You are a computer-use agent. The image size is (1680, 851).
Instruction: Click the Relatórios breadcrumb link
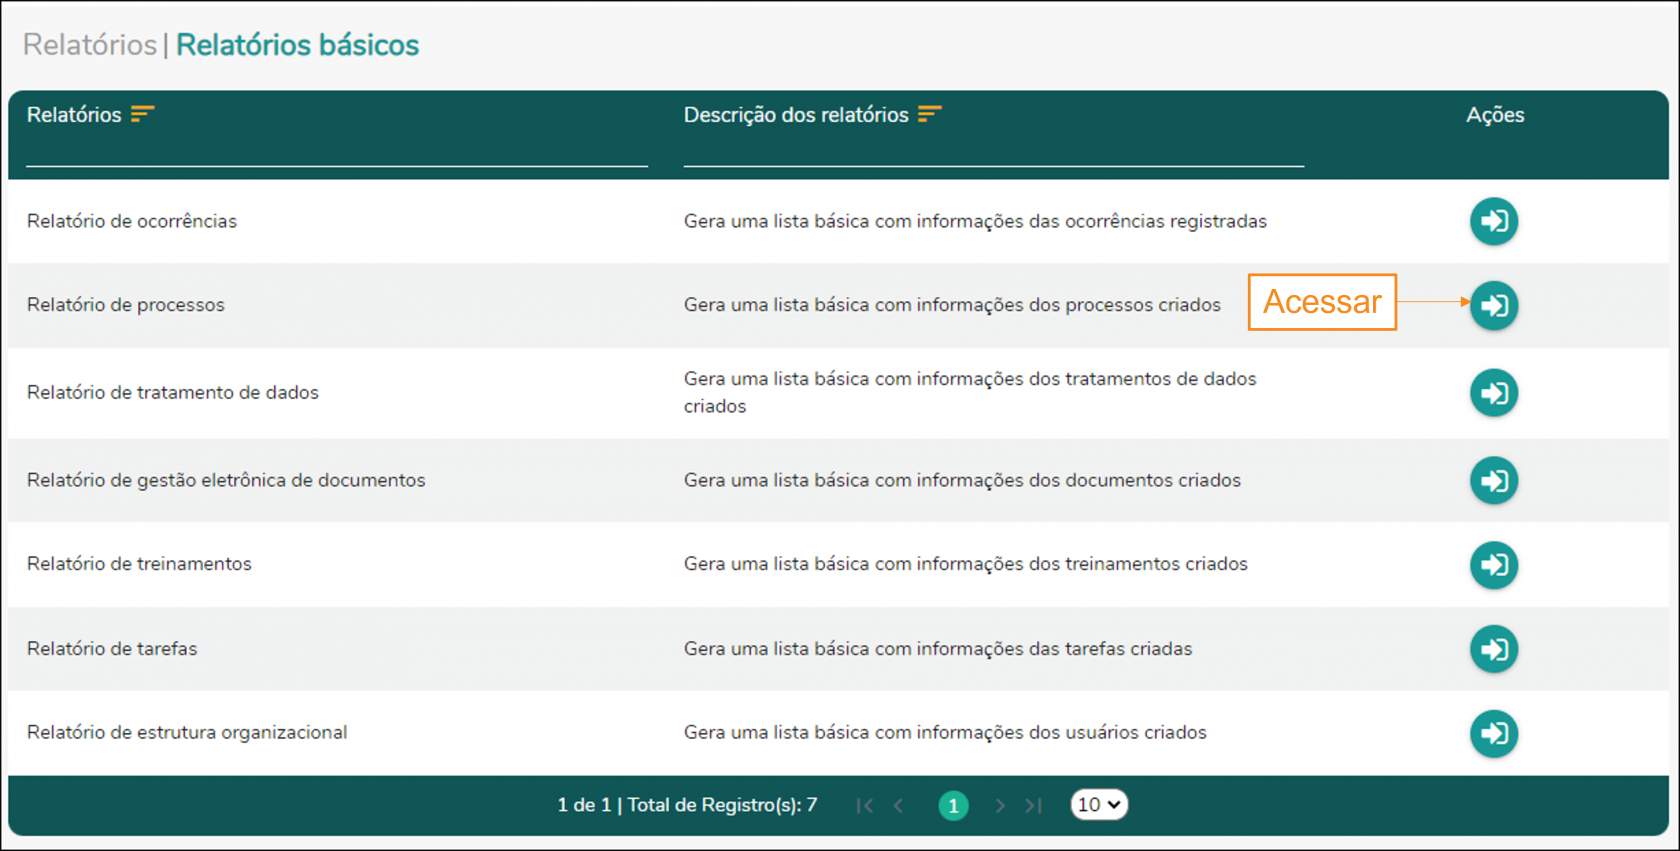[90, 45]
